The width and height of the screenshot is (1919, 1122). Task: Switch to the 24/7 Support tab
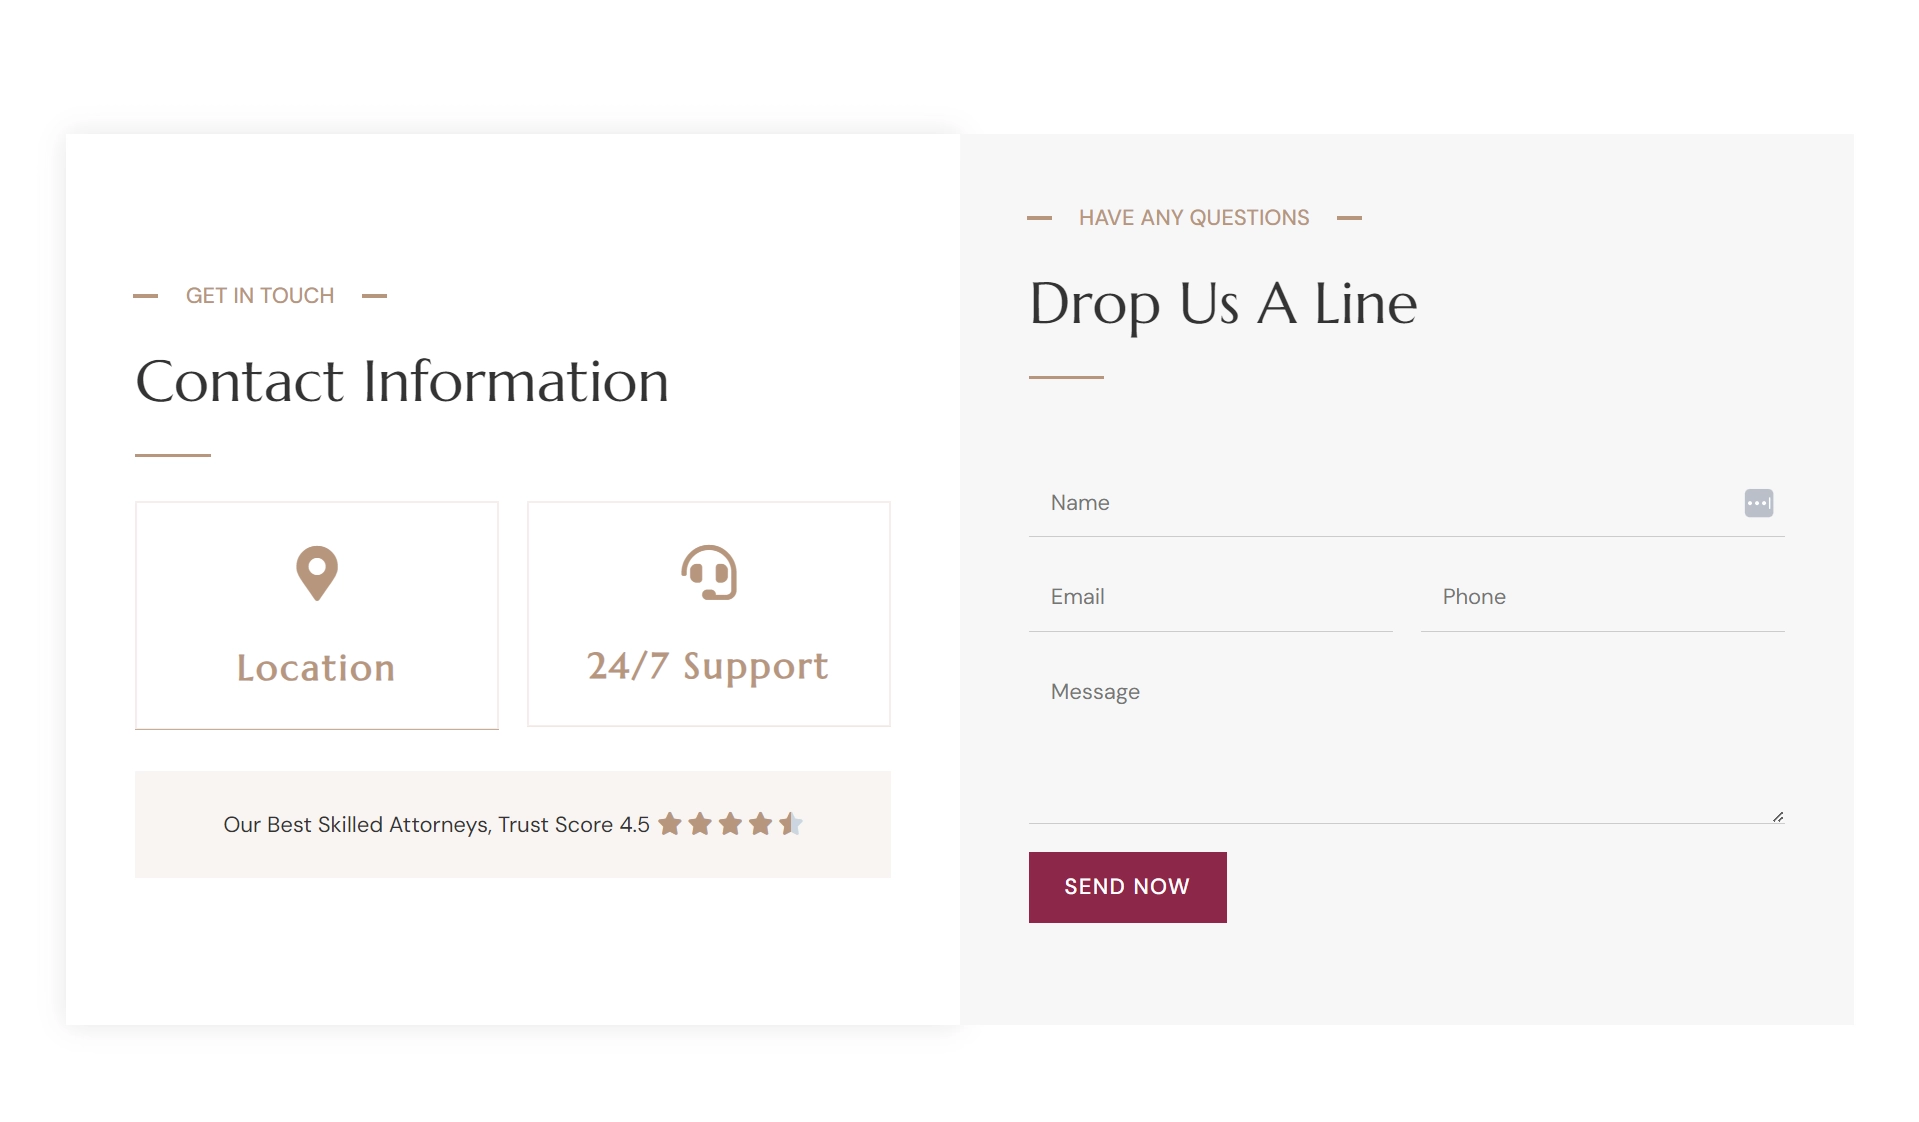point(709,614)
